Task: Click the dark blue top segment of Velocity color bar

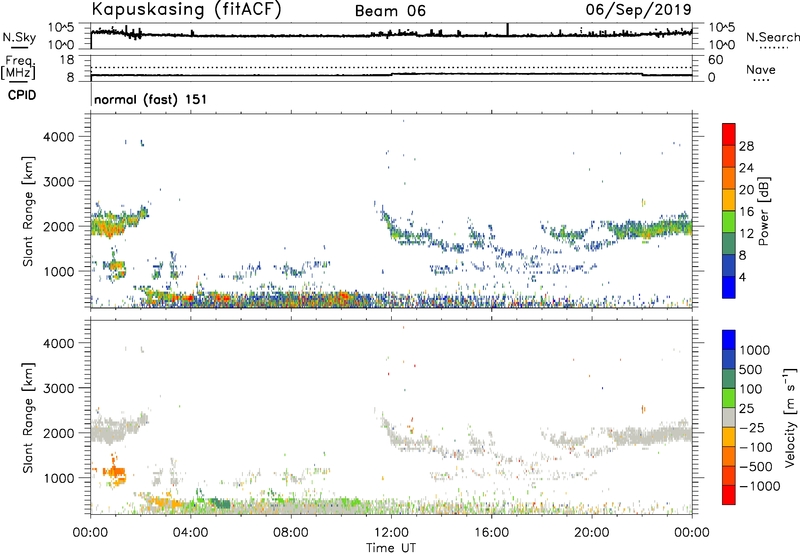Action: (729, 340)
